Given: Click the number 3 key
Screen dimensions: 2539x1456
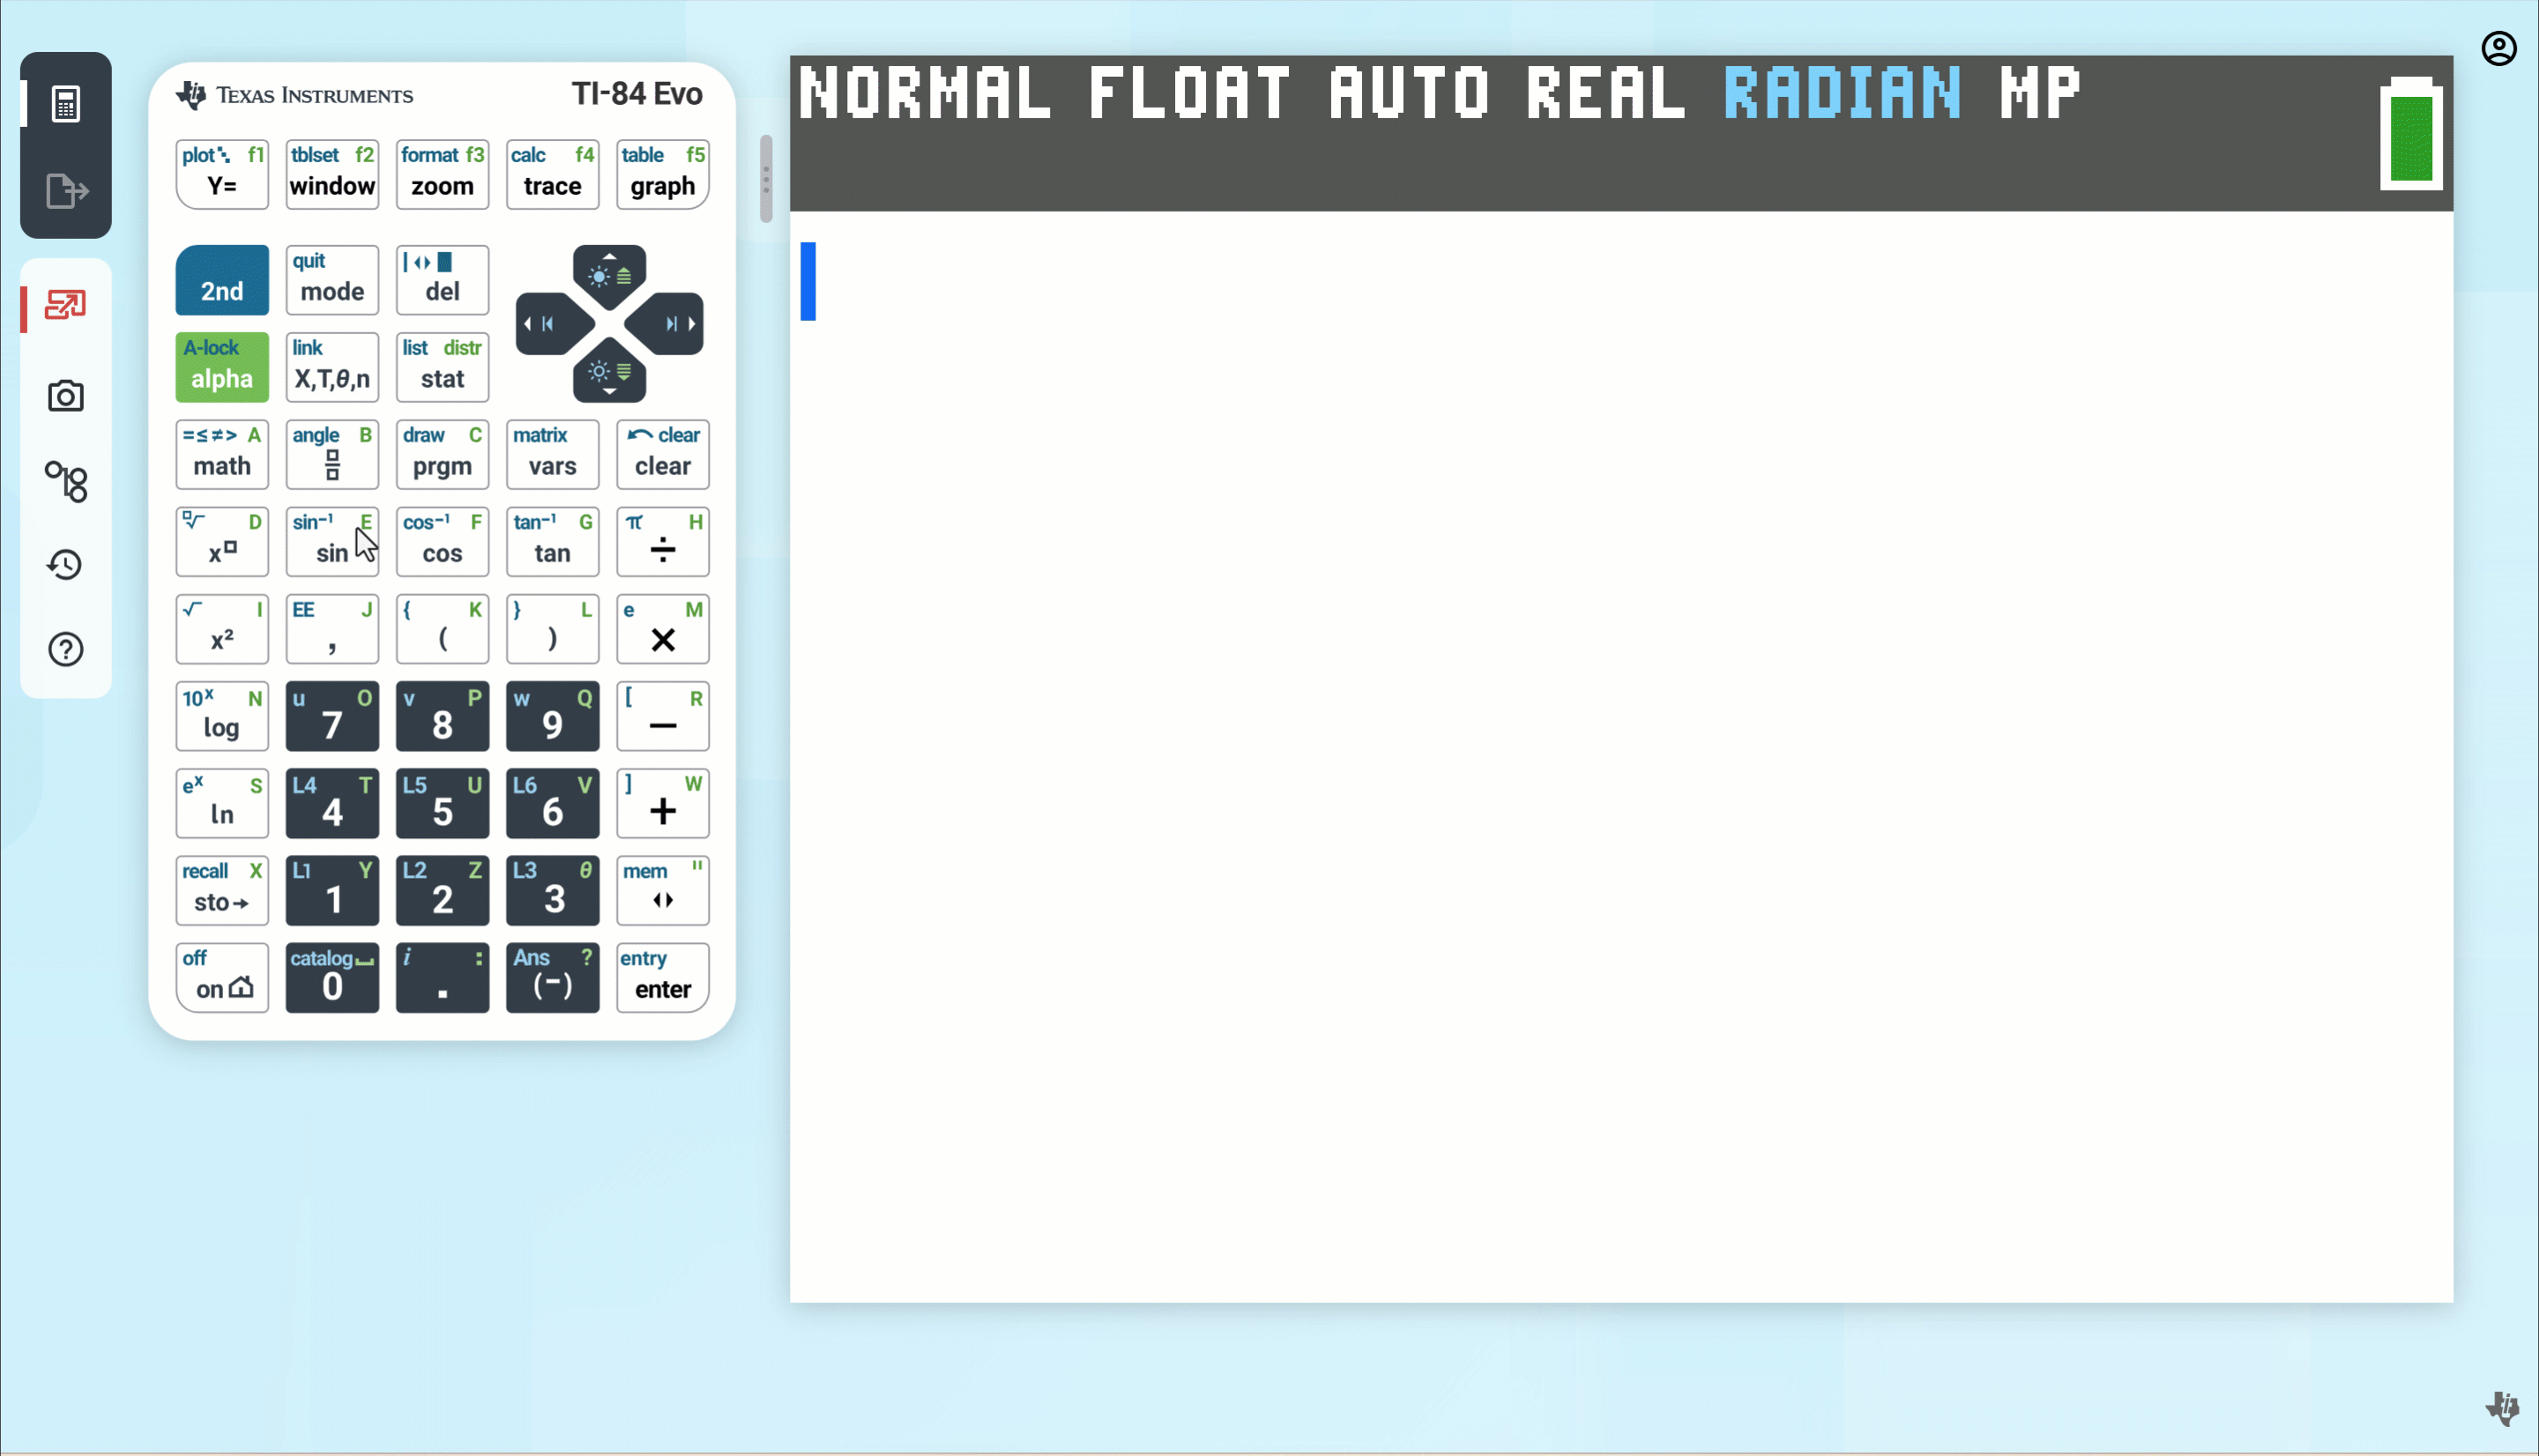Looking at the screenshot, I should [553, 890].
